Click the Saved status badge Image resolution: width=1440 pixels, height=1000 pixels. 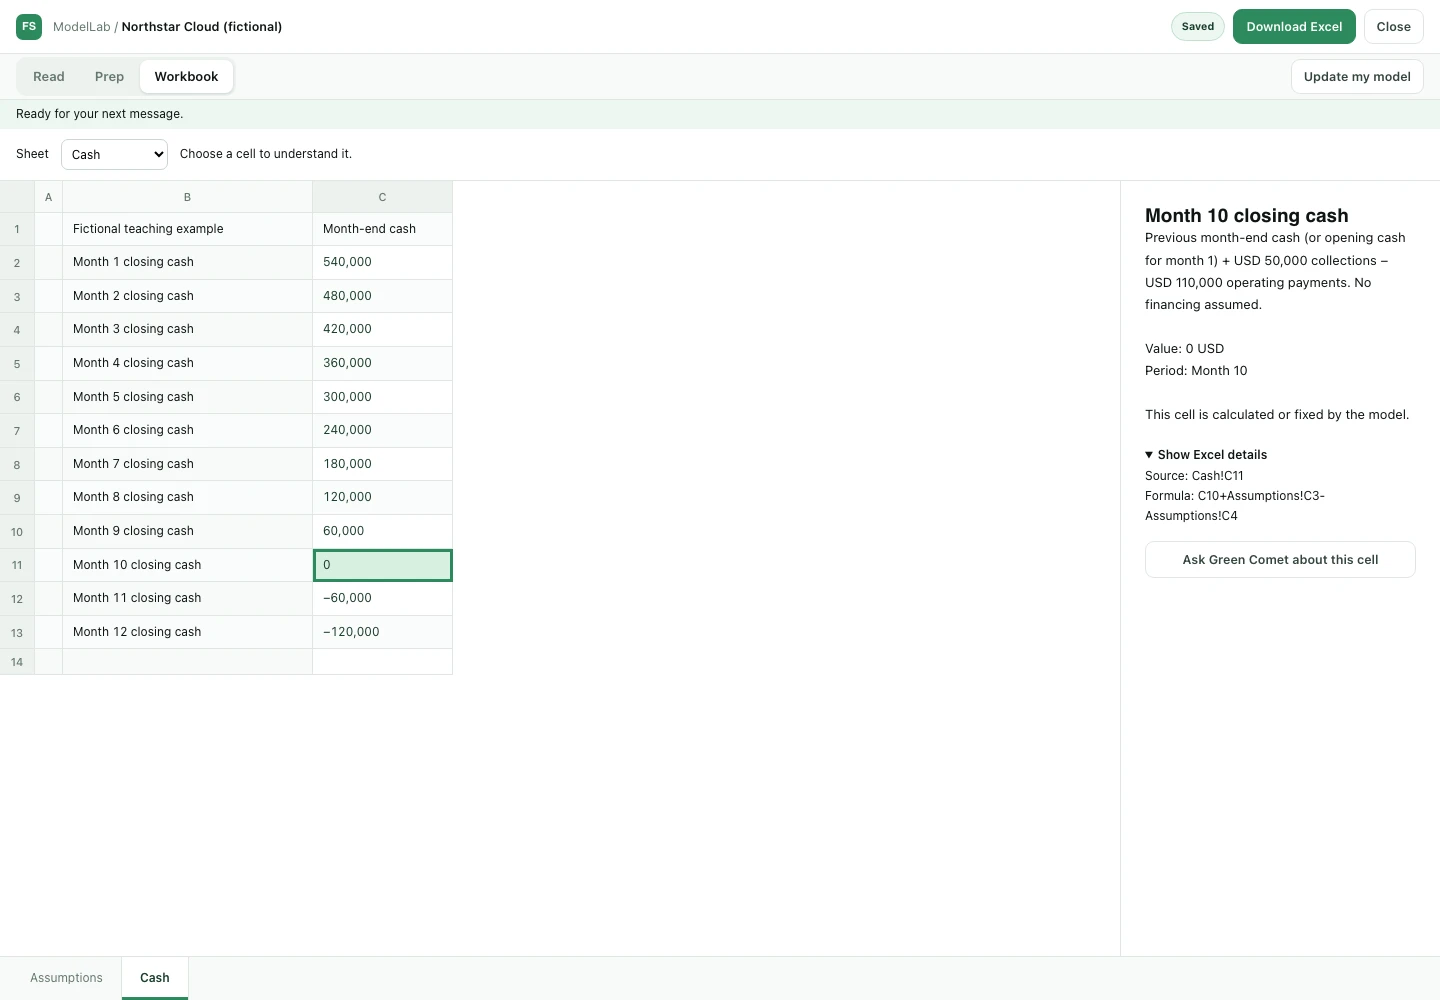tap(1198, 27)
